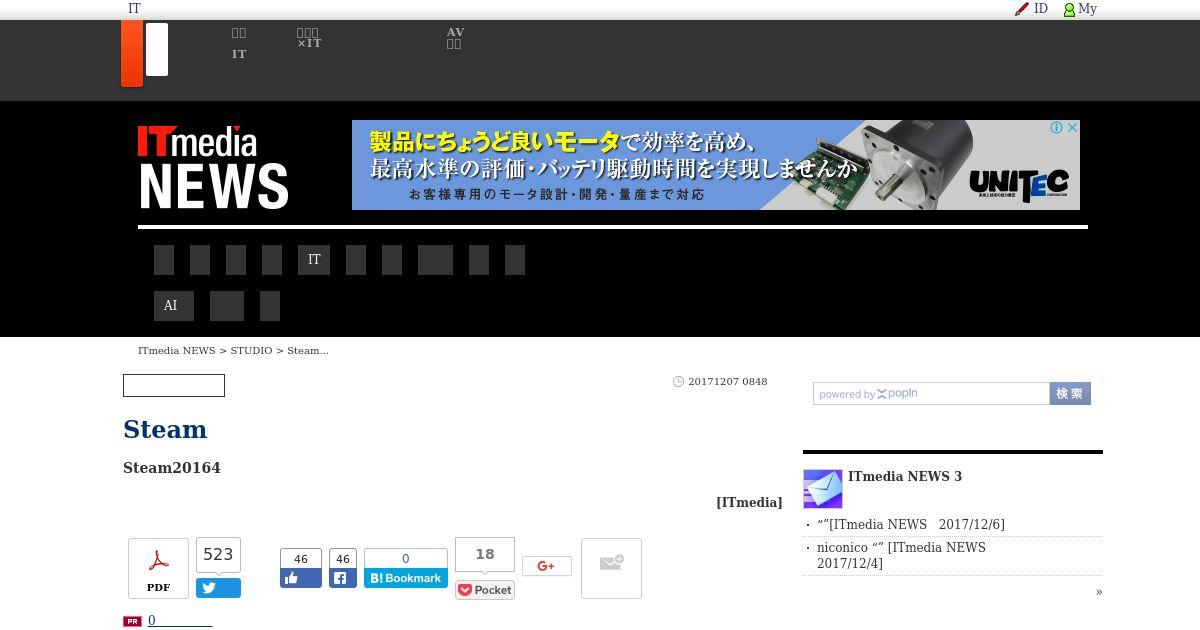
Task: Click the Steam... breadcrumb text
Action: click(x=308, y=351)
